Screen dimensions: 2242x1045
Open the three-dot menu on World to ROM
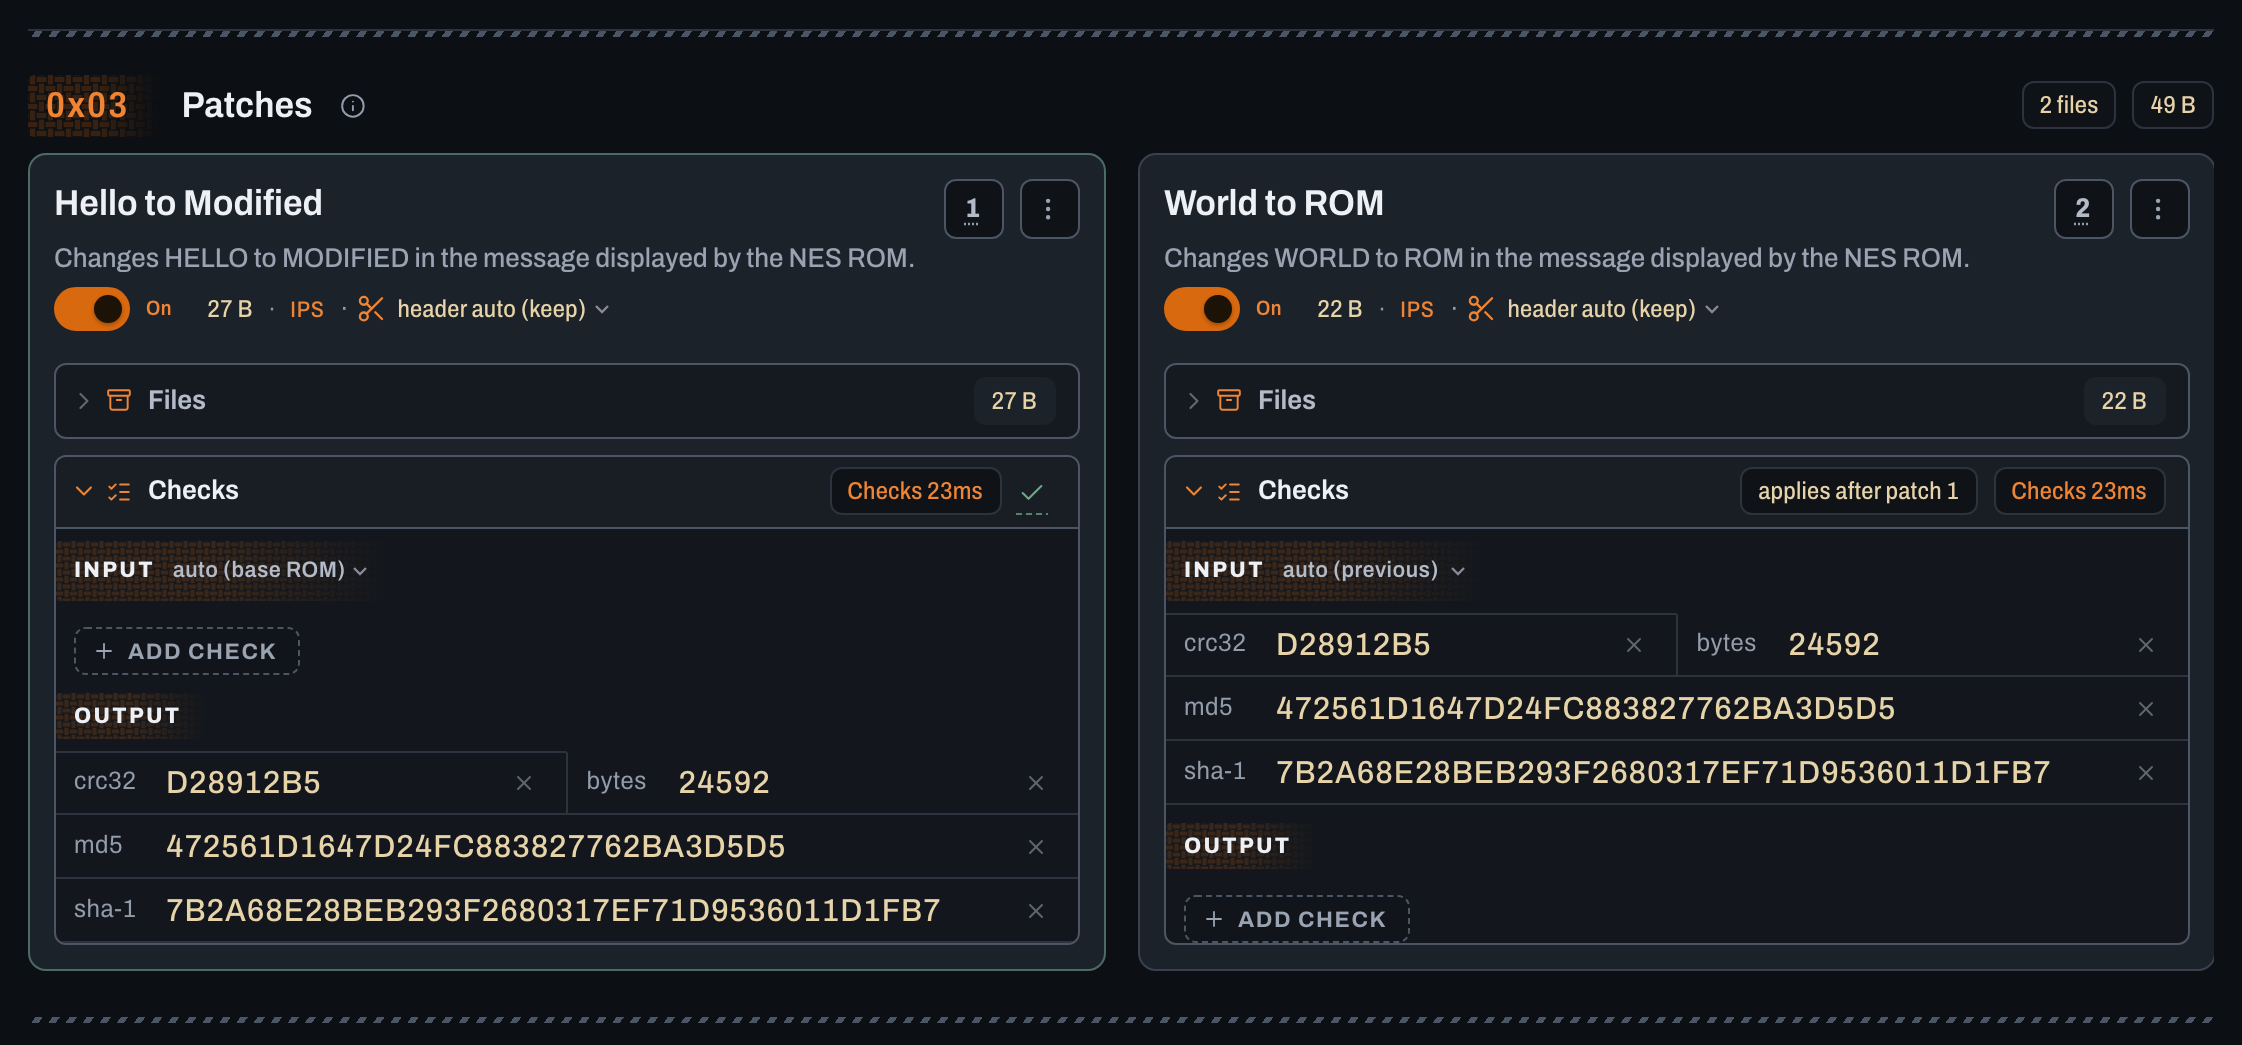pyautogui.click(x=2159, y=209)
